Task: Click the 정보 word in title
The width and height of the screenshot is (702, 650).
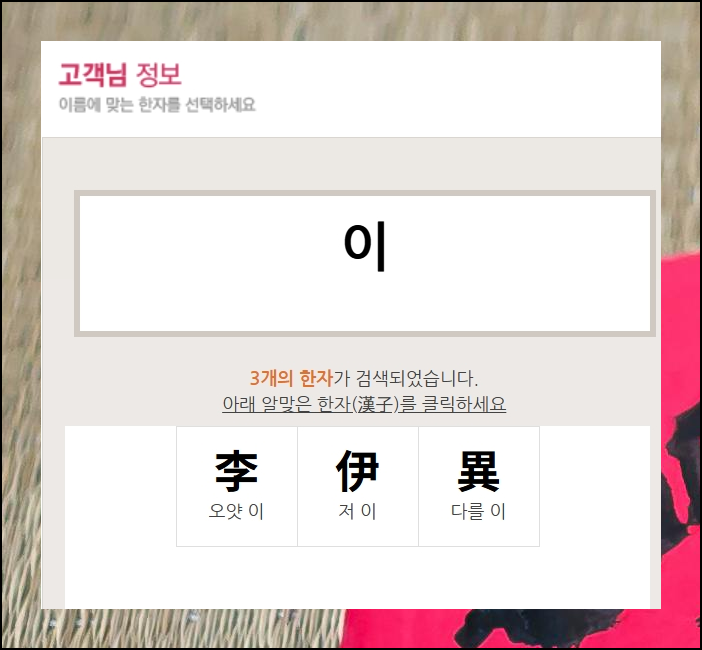Action: [158, 74]
